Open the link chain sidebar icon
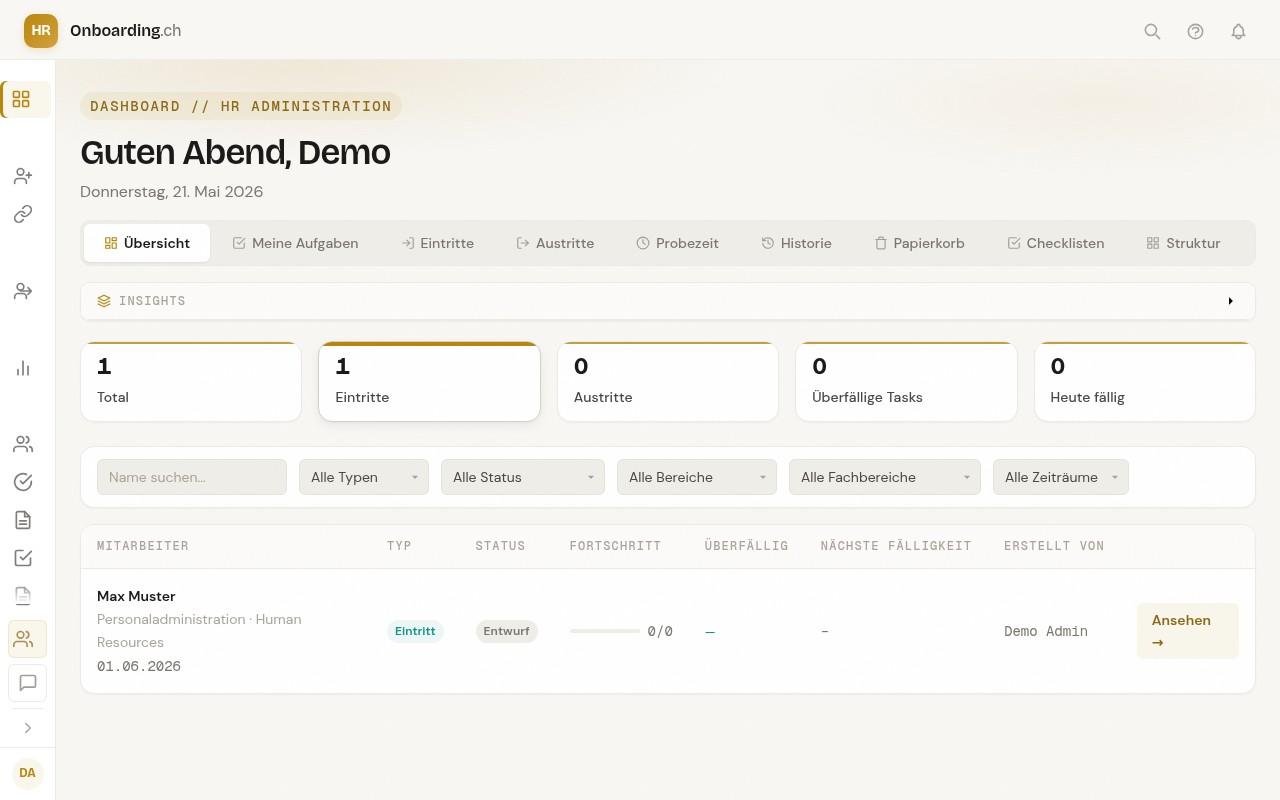 point(23,214)
